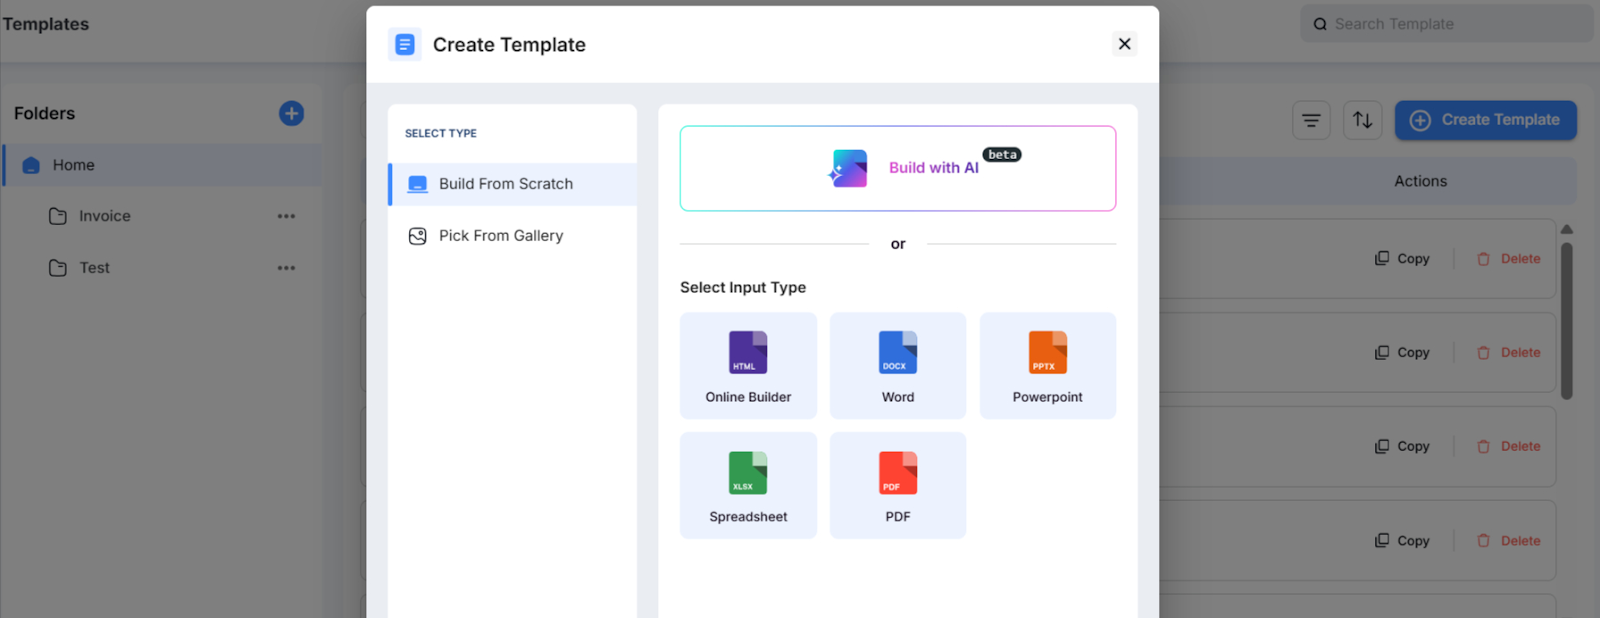The height and width of the screenshot is (618, 1600).
Task: Open the Home folder
Action: [163, 165]
